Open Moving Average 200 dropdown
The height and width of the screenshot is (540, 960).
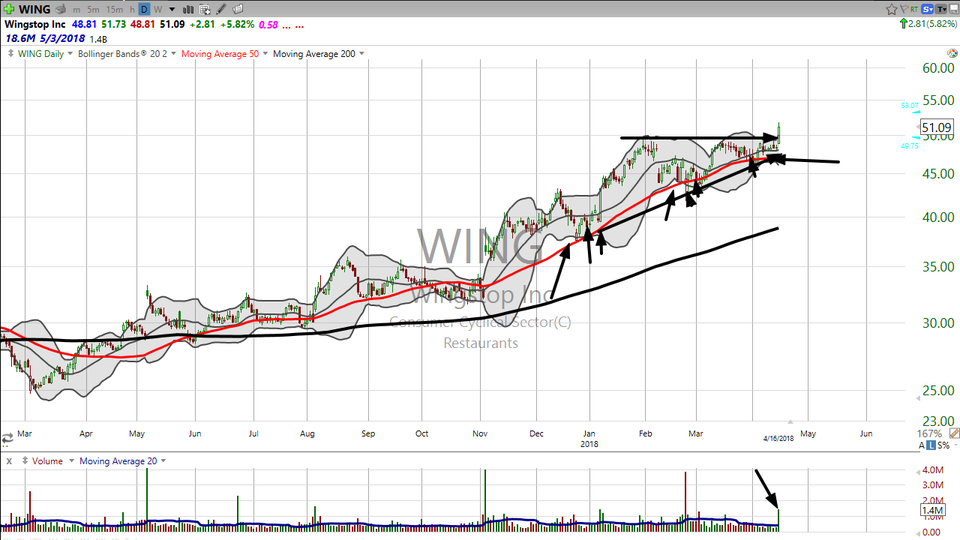(362, 54)
